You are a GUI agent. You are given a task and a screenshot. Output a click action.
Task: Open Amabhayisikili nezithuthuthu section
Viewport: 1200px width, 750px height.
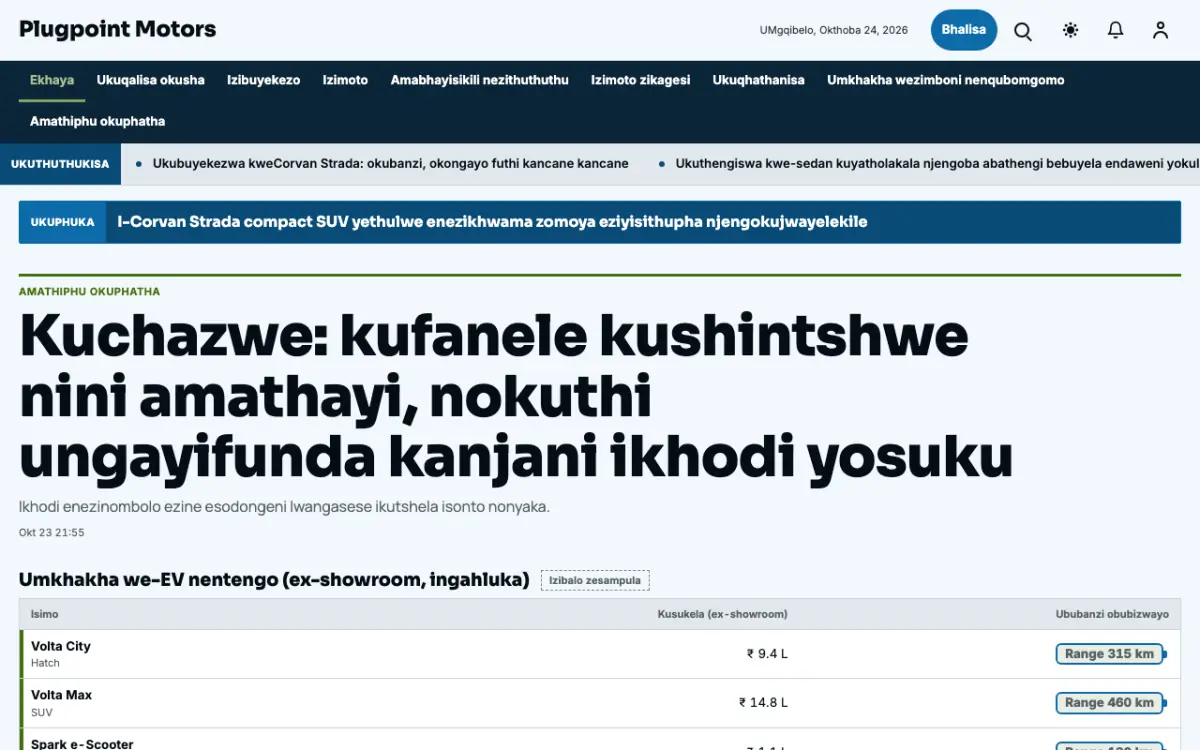[480, 80]
